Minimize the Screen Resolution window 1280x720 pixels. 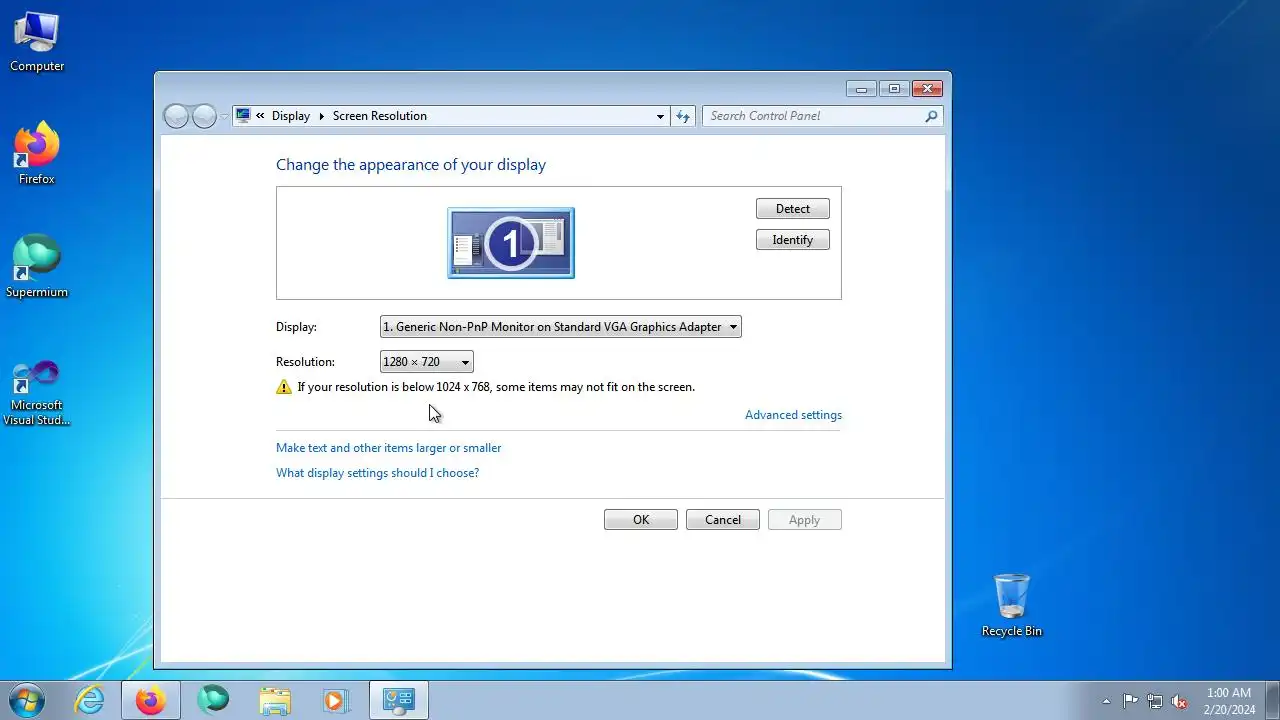(861, 89)
